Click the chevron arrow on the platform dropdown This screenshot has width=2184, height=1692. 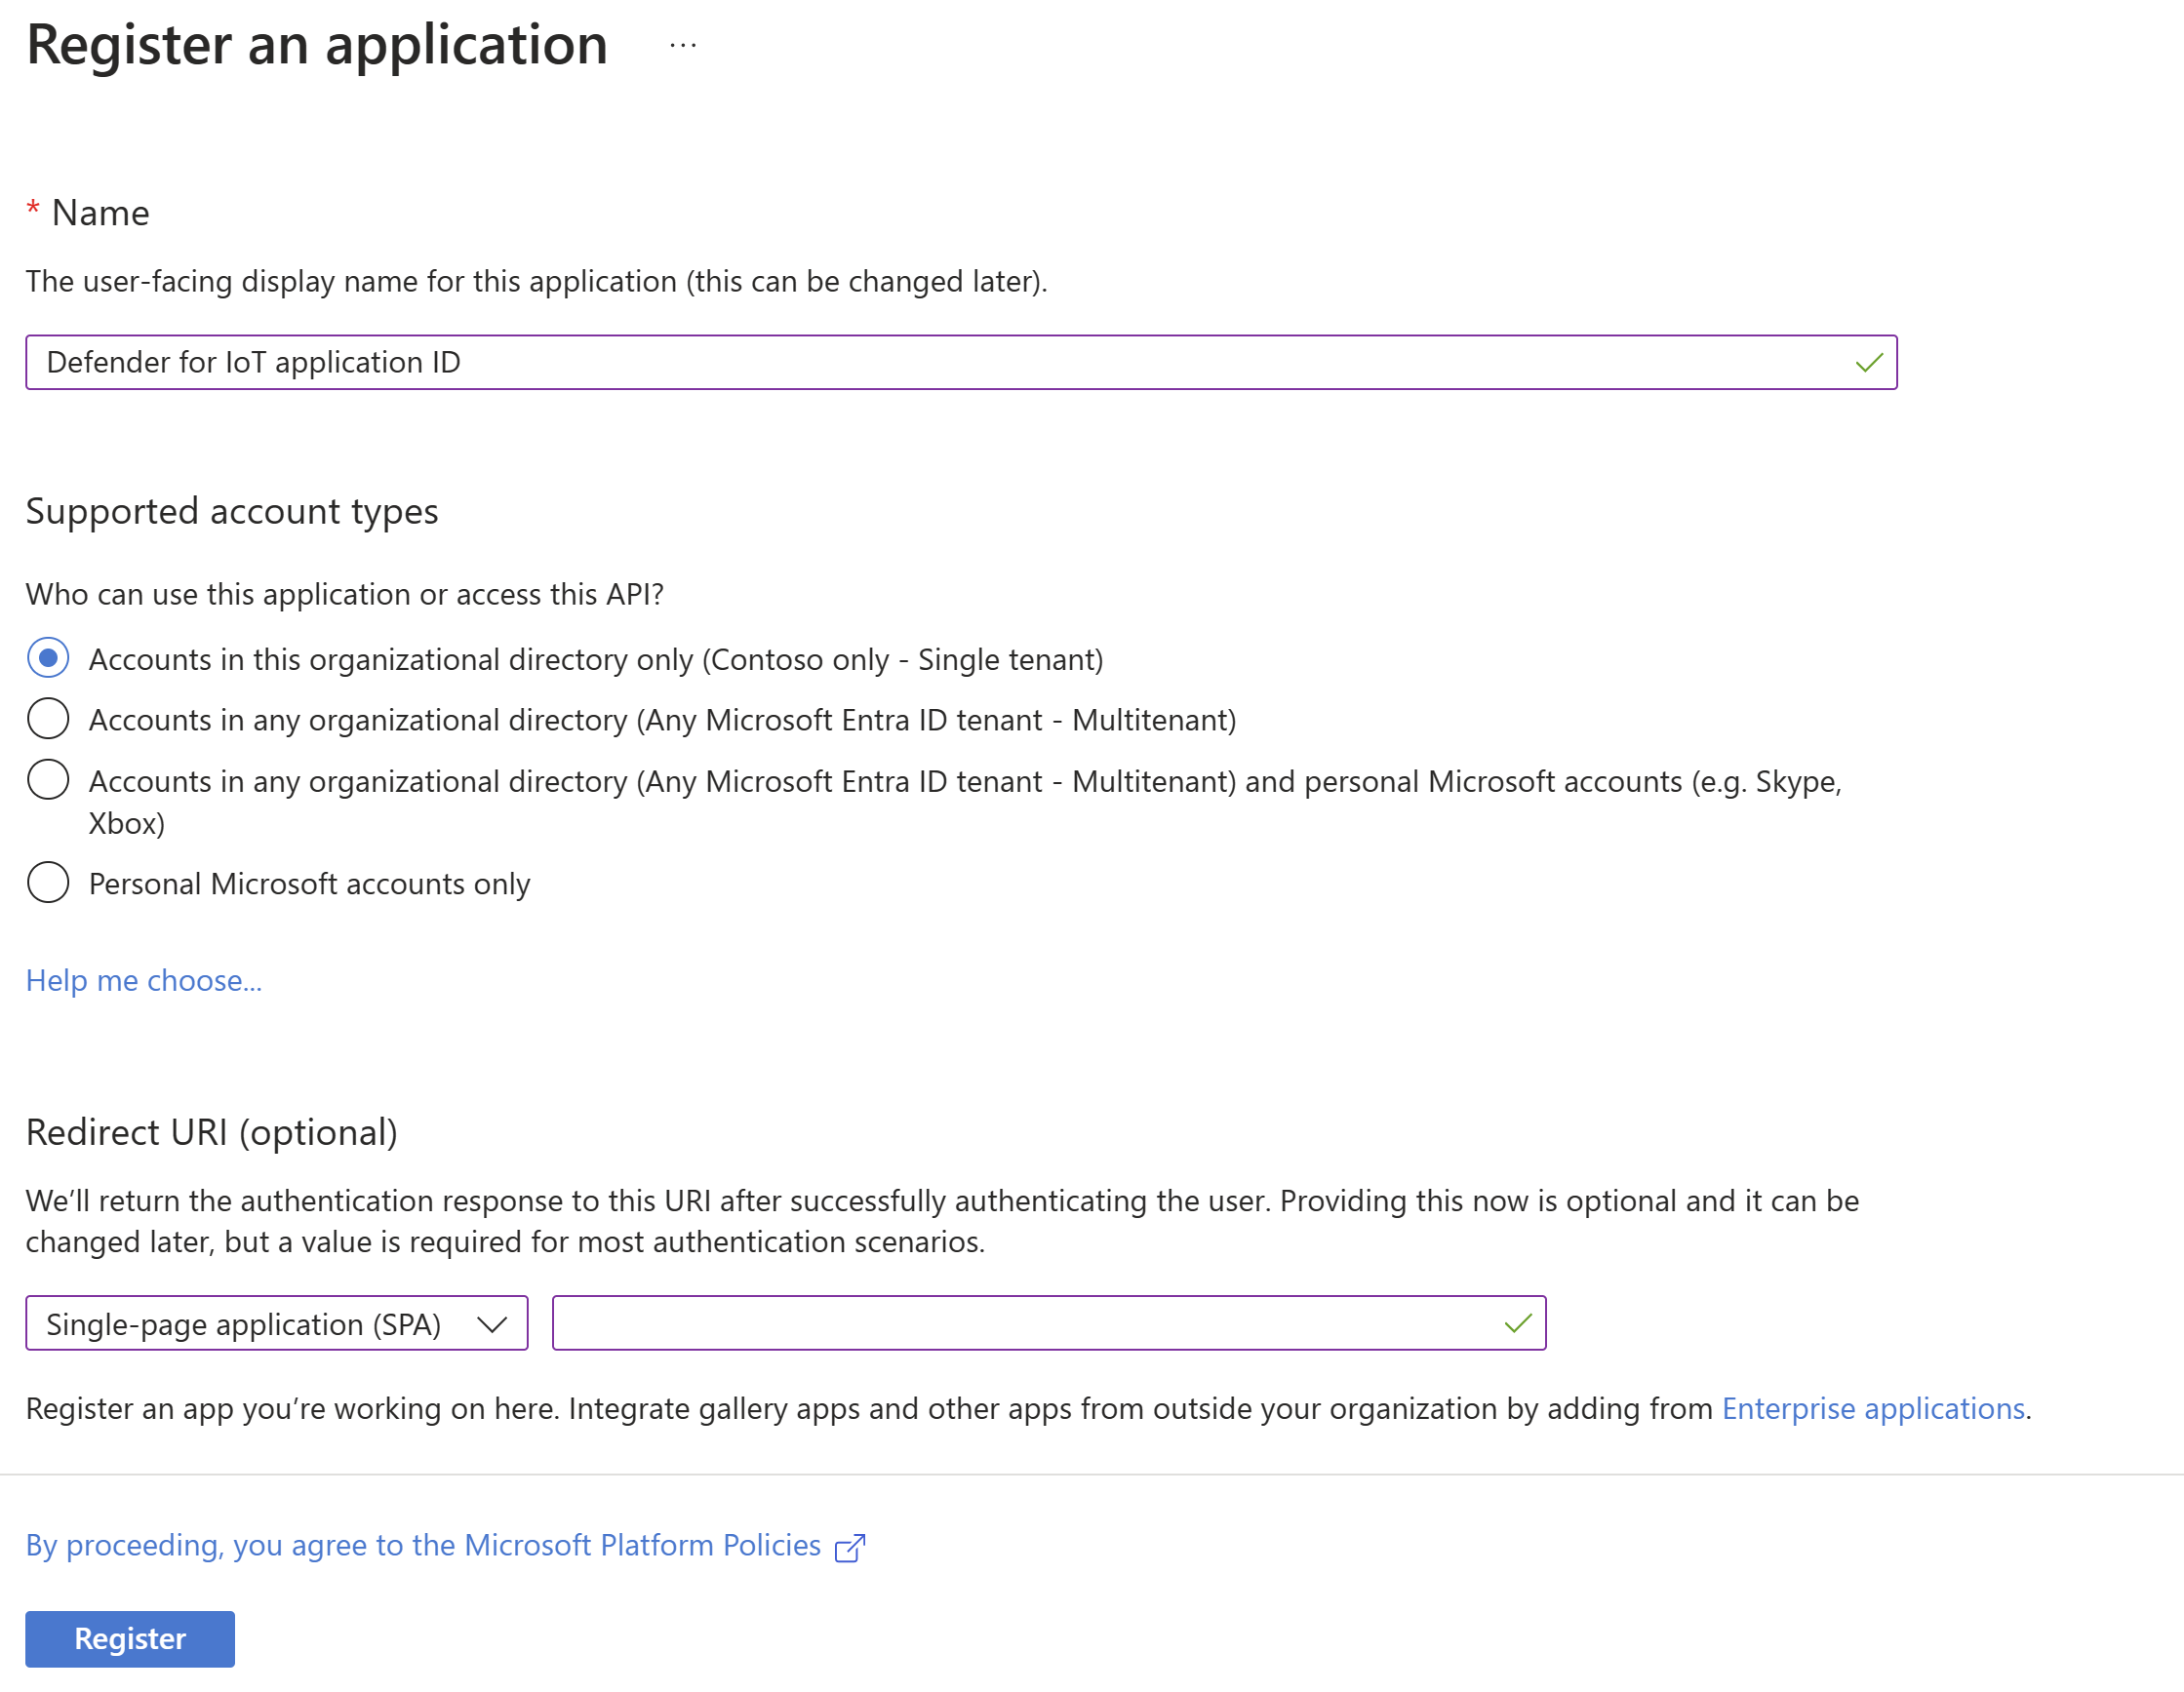click(x=492, y=1325)
